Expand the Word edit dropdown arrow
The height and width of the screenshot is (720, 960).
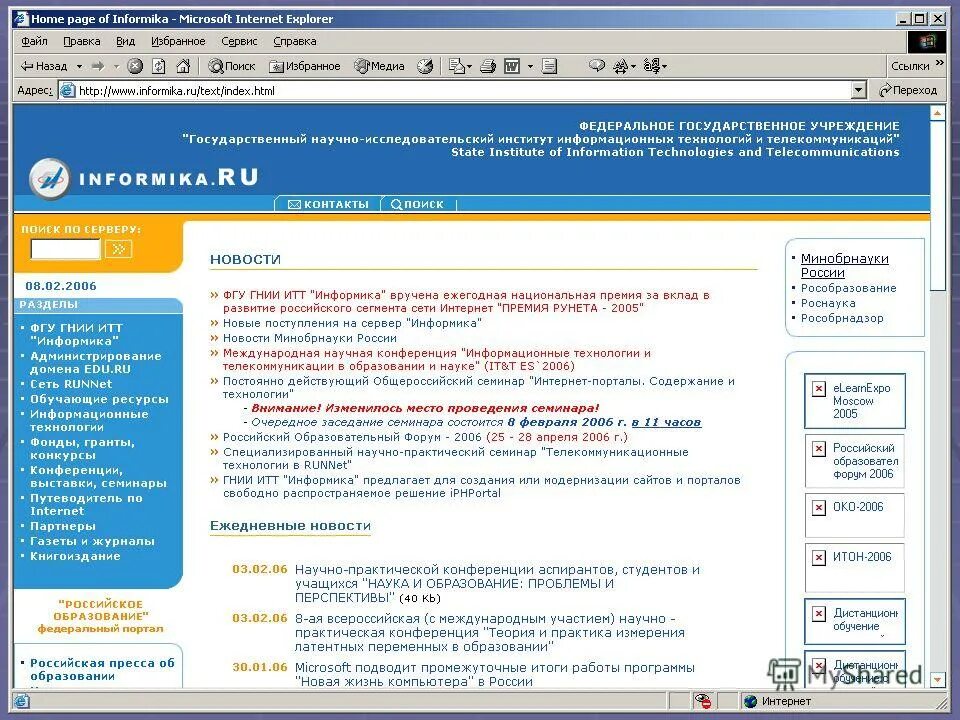click(530, 66)
